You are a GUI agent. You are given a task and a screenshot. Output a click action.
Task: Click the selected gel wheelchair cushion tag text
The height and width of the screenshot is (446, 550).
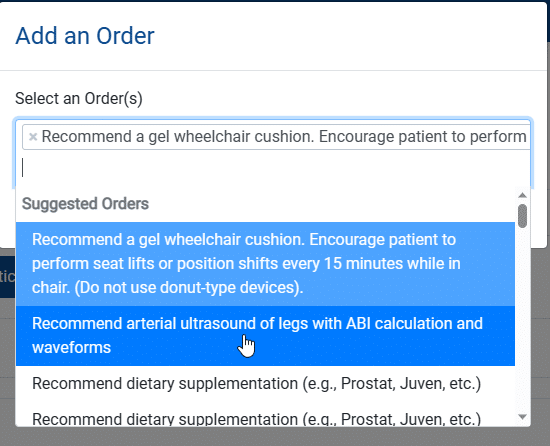click(284, 137)
